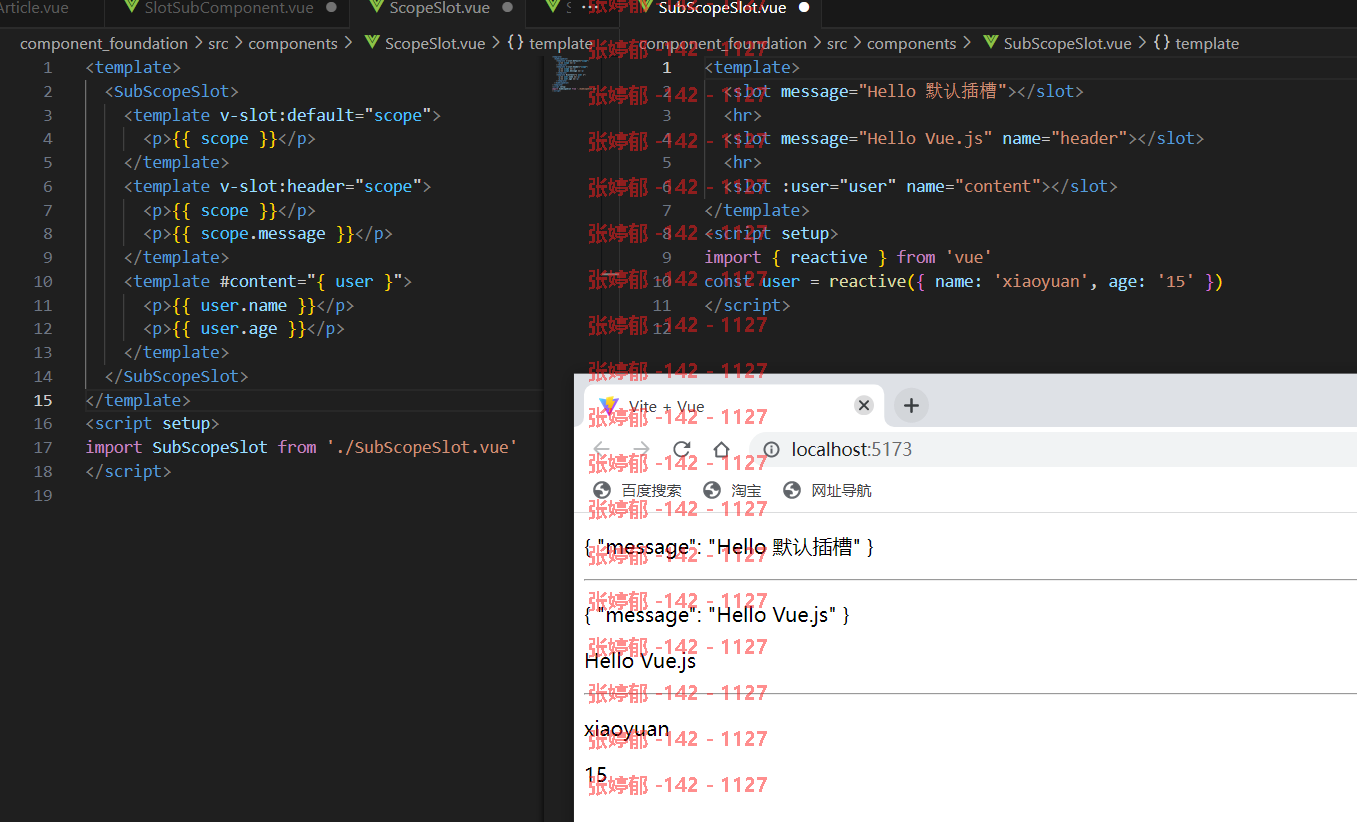Click #content="{ user }" template directive
The width and height of the screenshot is (1357, 822).
(x=311, y=281)
